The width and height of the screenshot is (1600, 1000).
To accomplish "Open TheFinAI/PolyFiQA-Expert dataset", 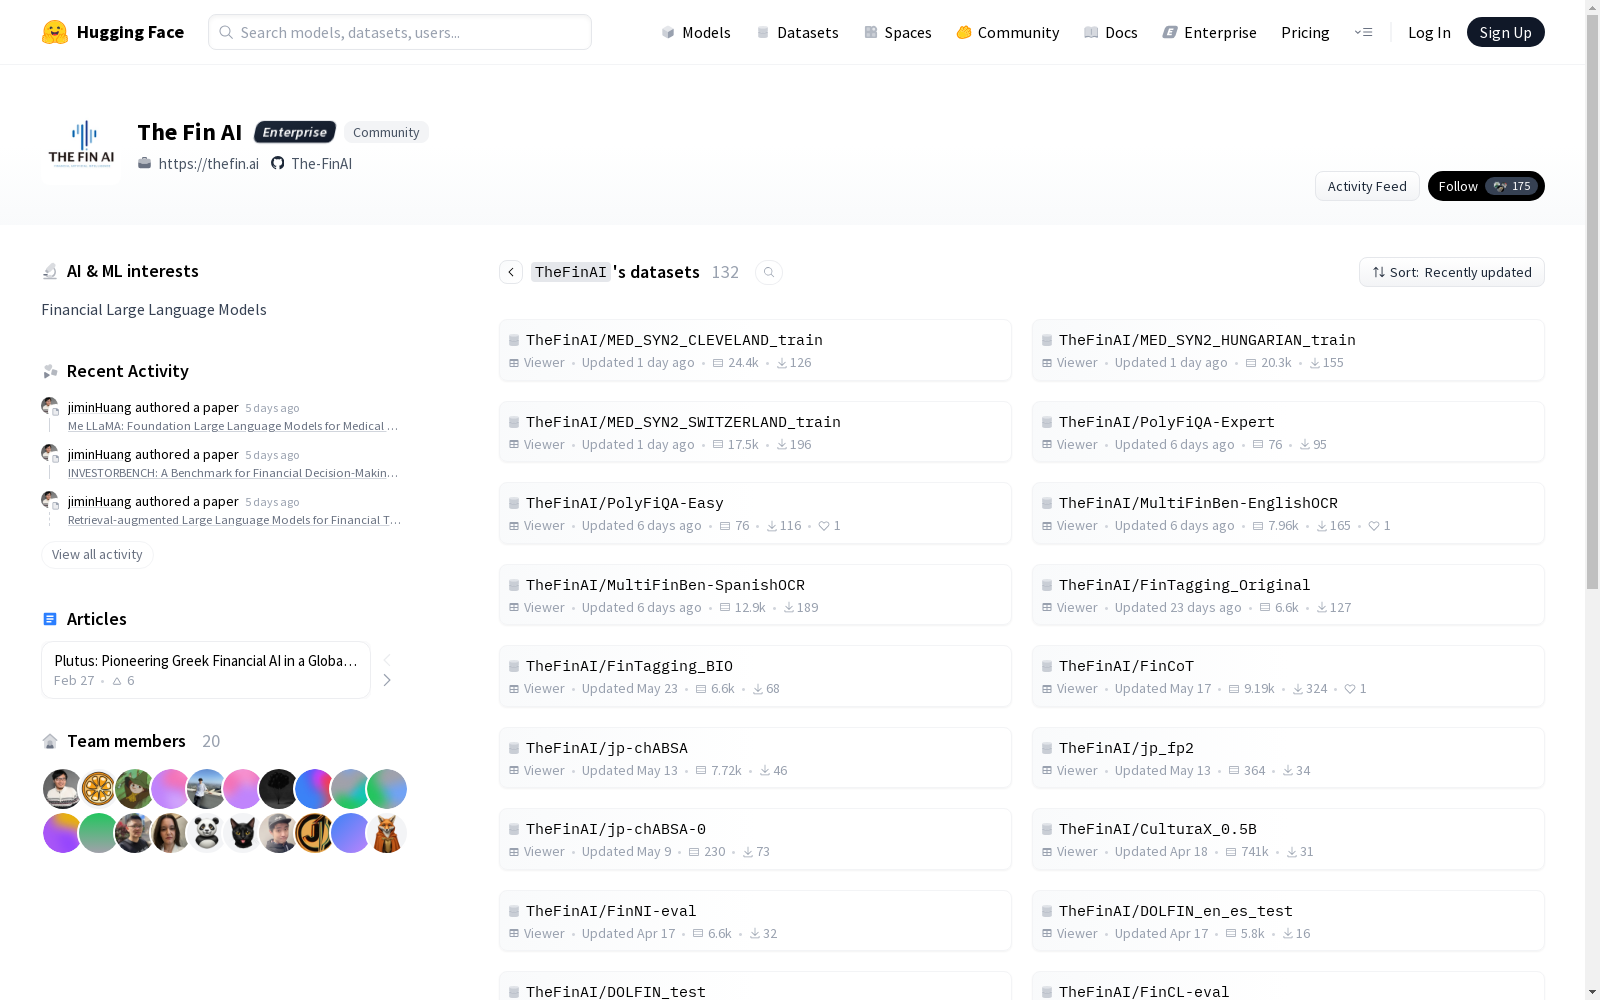I will pyautogui.click(x=1288, y=432).
